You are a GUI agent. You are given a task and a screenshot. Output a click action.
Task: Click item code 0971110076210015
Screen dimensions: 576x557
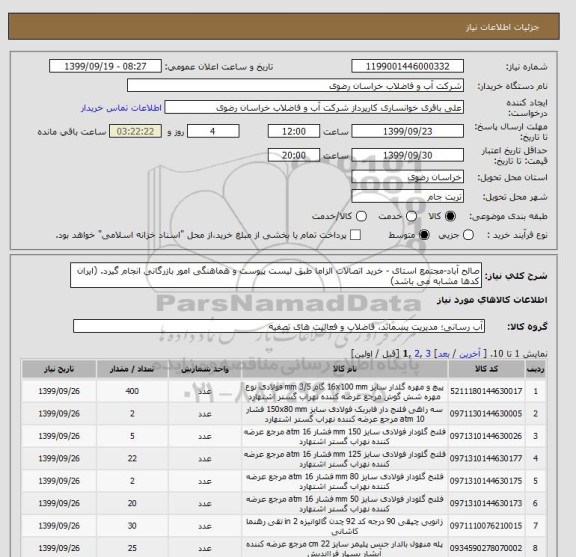pyautogui.click(x=486, y=526)
